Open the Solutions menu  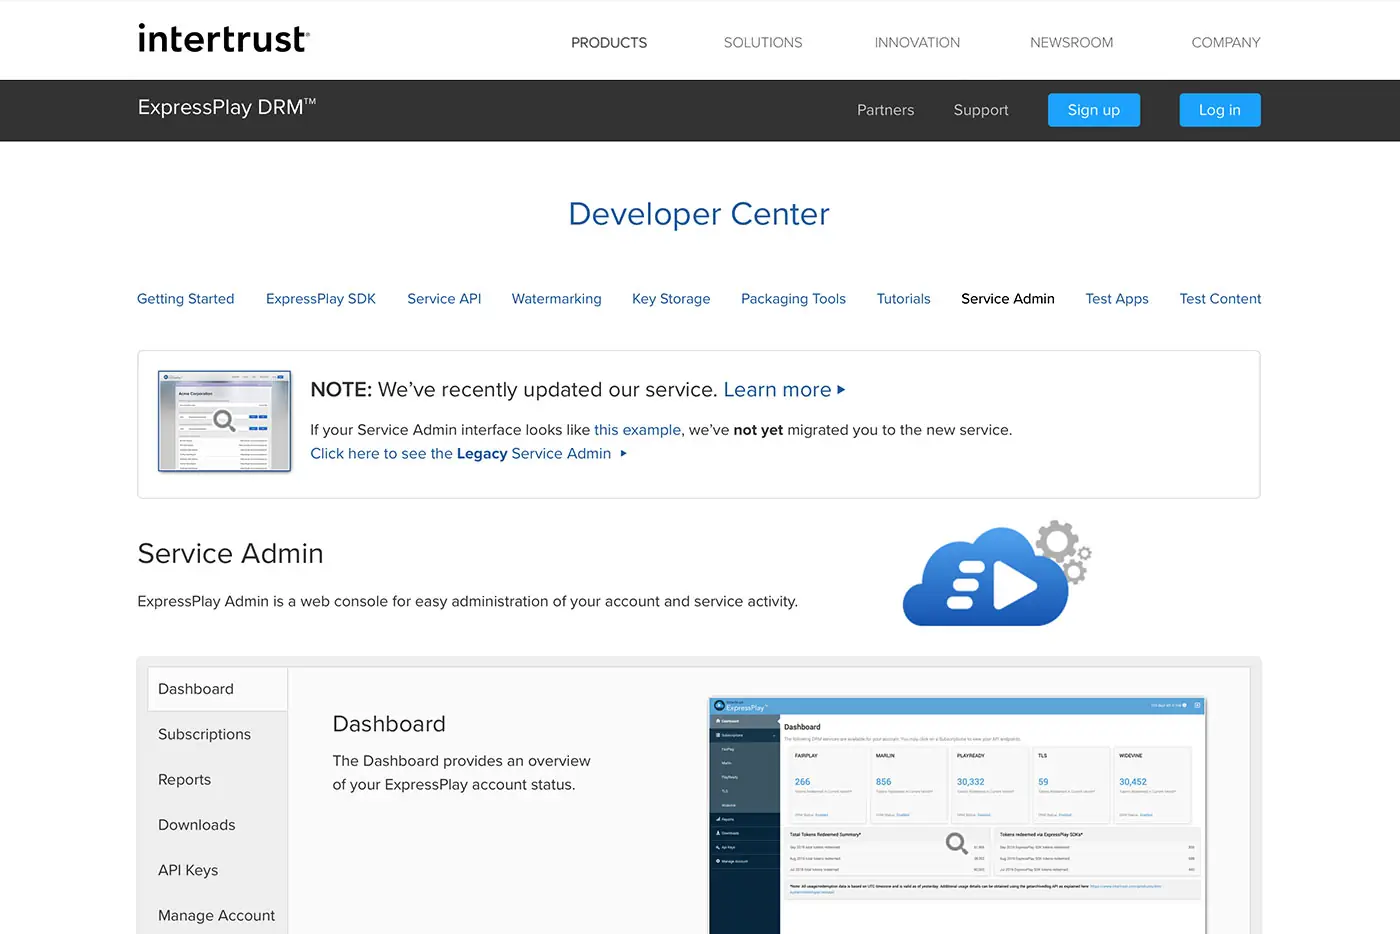pos(763,43)
